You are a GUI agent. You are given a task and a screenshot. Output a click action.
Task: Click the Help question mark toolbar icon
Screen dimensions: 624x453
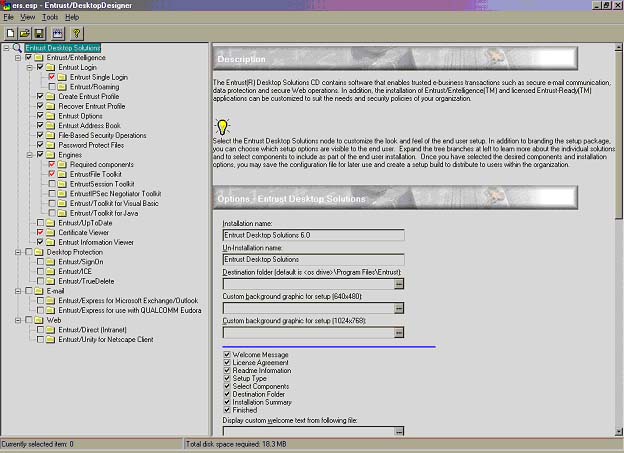76,33
